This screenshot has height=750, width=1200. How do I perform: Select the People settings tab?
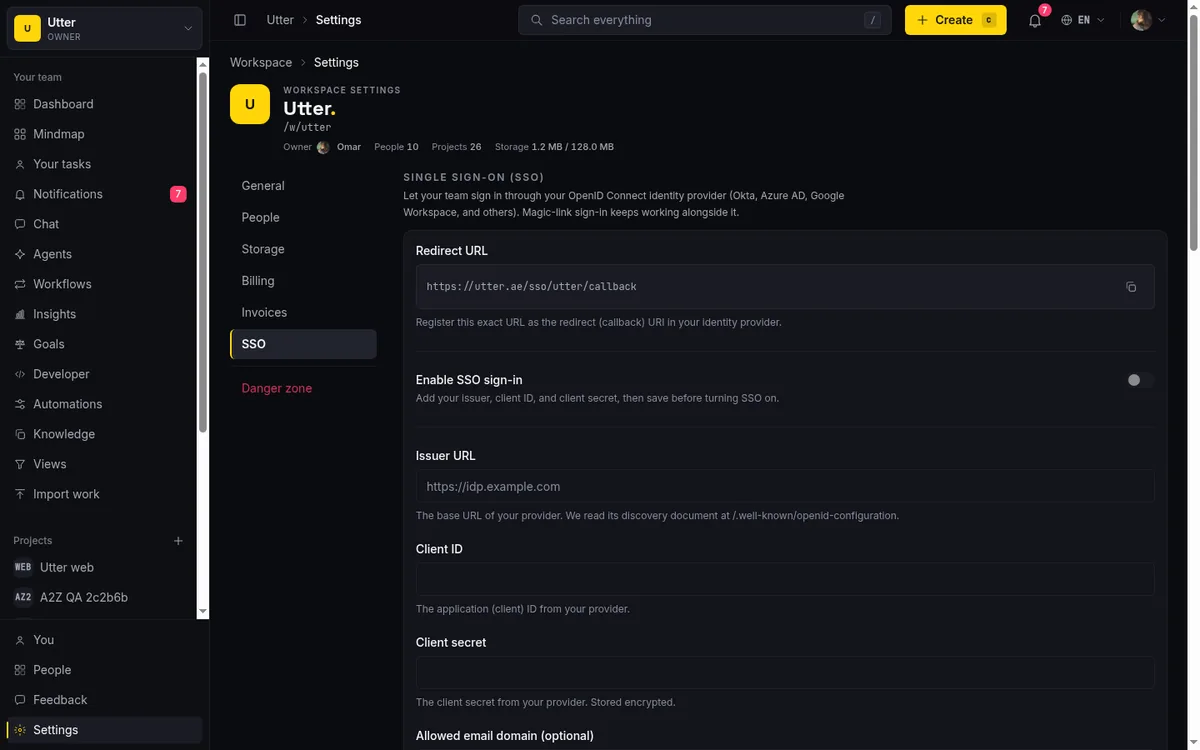point(303,217)
